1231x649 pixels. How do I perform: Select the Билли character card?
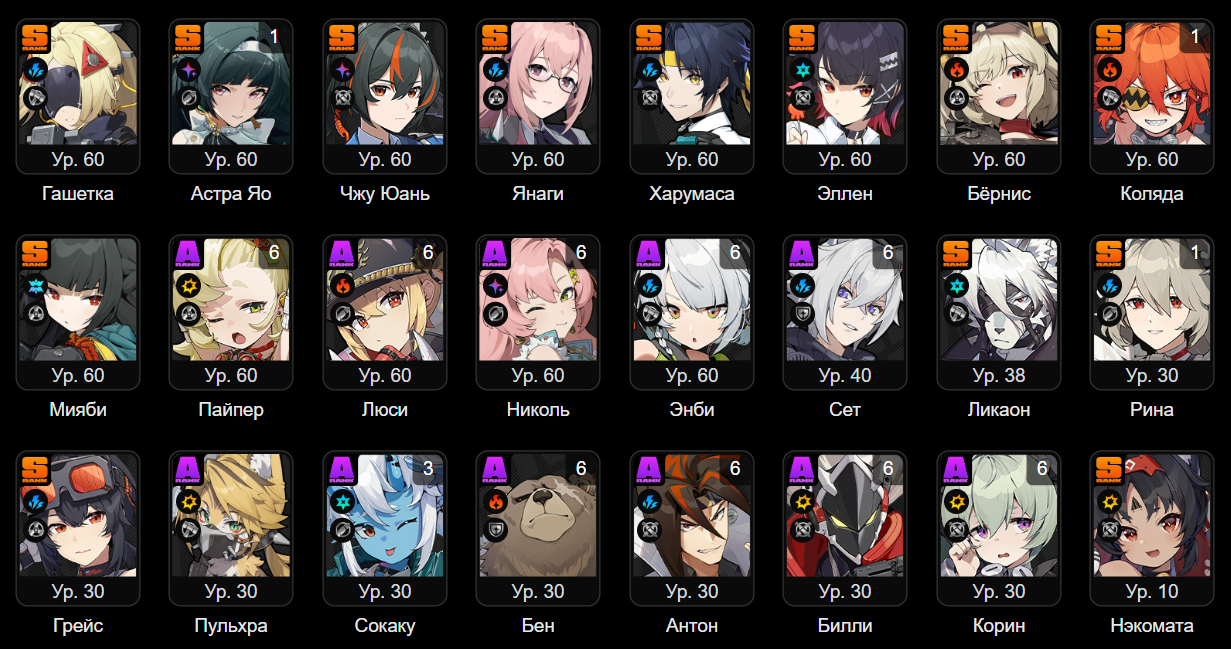point(845,528)
